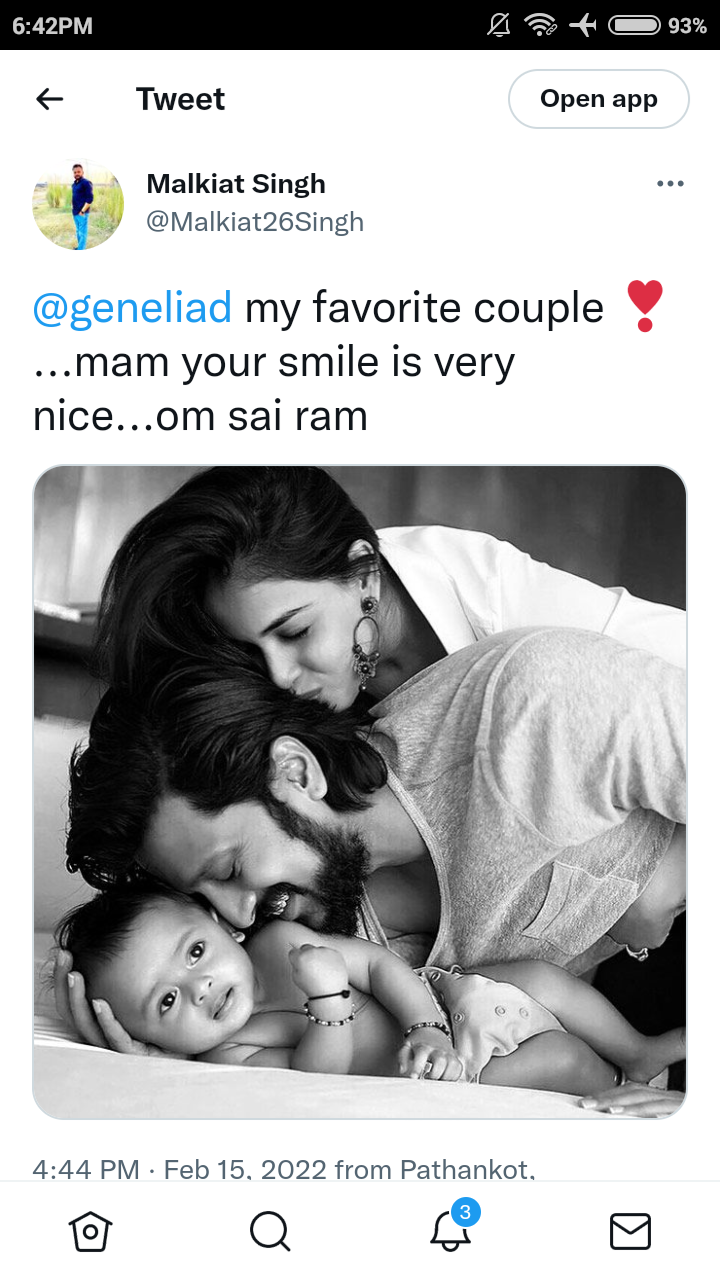
Task: Open the @geneliad mention link
Action: click(132, 308)
